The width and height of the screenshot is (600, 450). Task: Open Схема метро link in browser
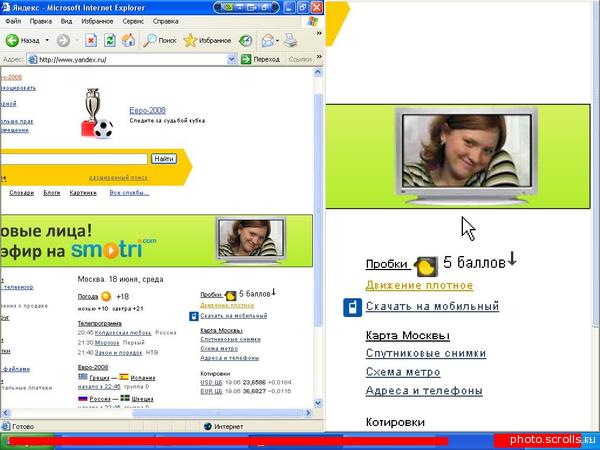tap(219, 349)
